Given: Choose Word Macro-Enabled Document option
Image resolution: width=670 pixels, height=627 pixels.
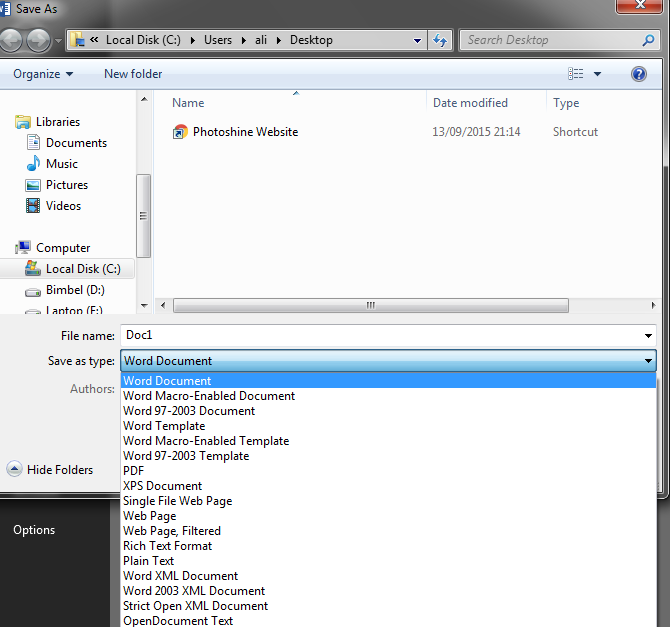Looking at the screenshot, I should 388,396.
